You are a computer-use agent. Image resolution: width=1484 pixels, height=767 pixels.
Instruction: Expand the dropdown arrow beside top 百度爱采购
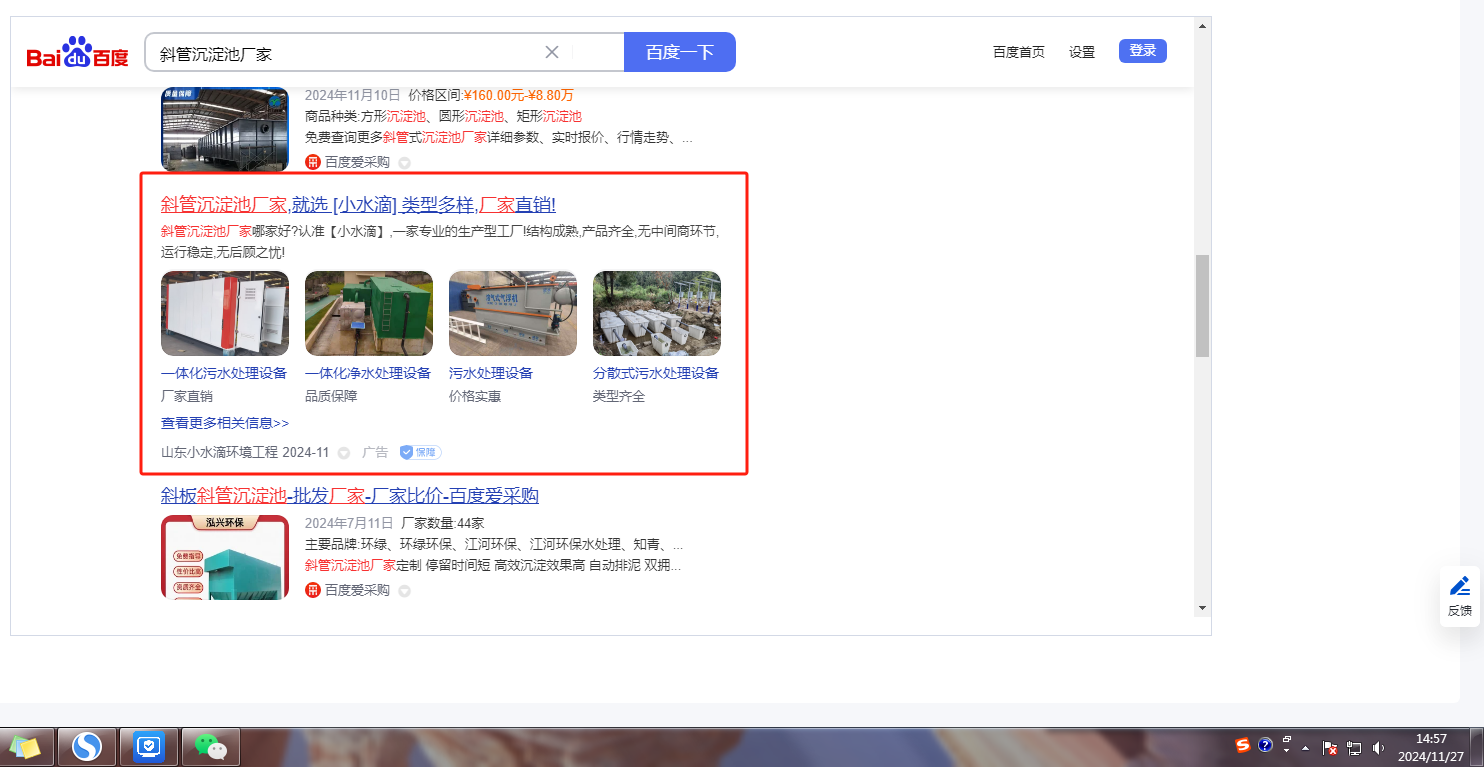(404, 163)
